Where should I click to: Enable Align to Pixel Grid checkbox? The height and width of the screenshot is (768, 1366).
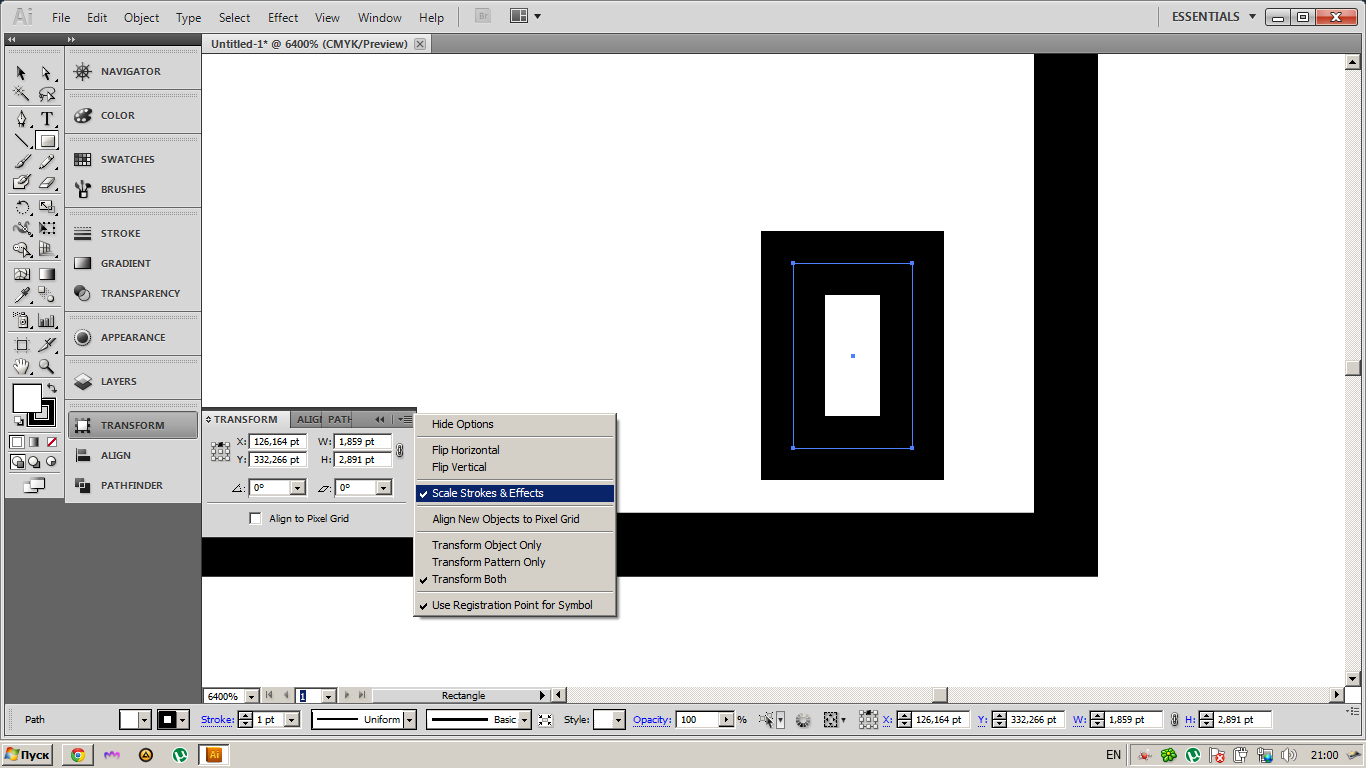point(256,519)
